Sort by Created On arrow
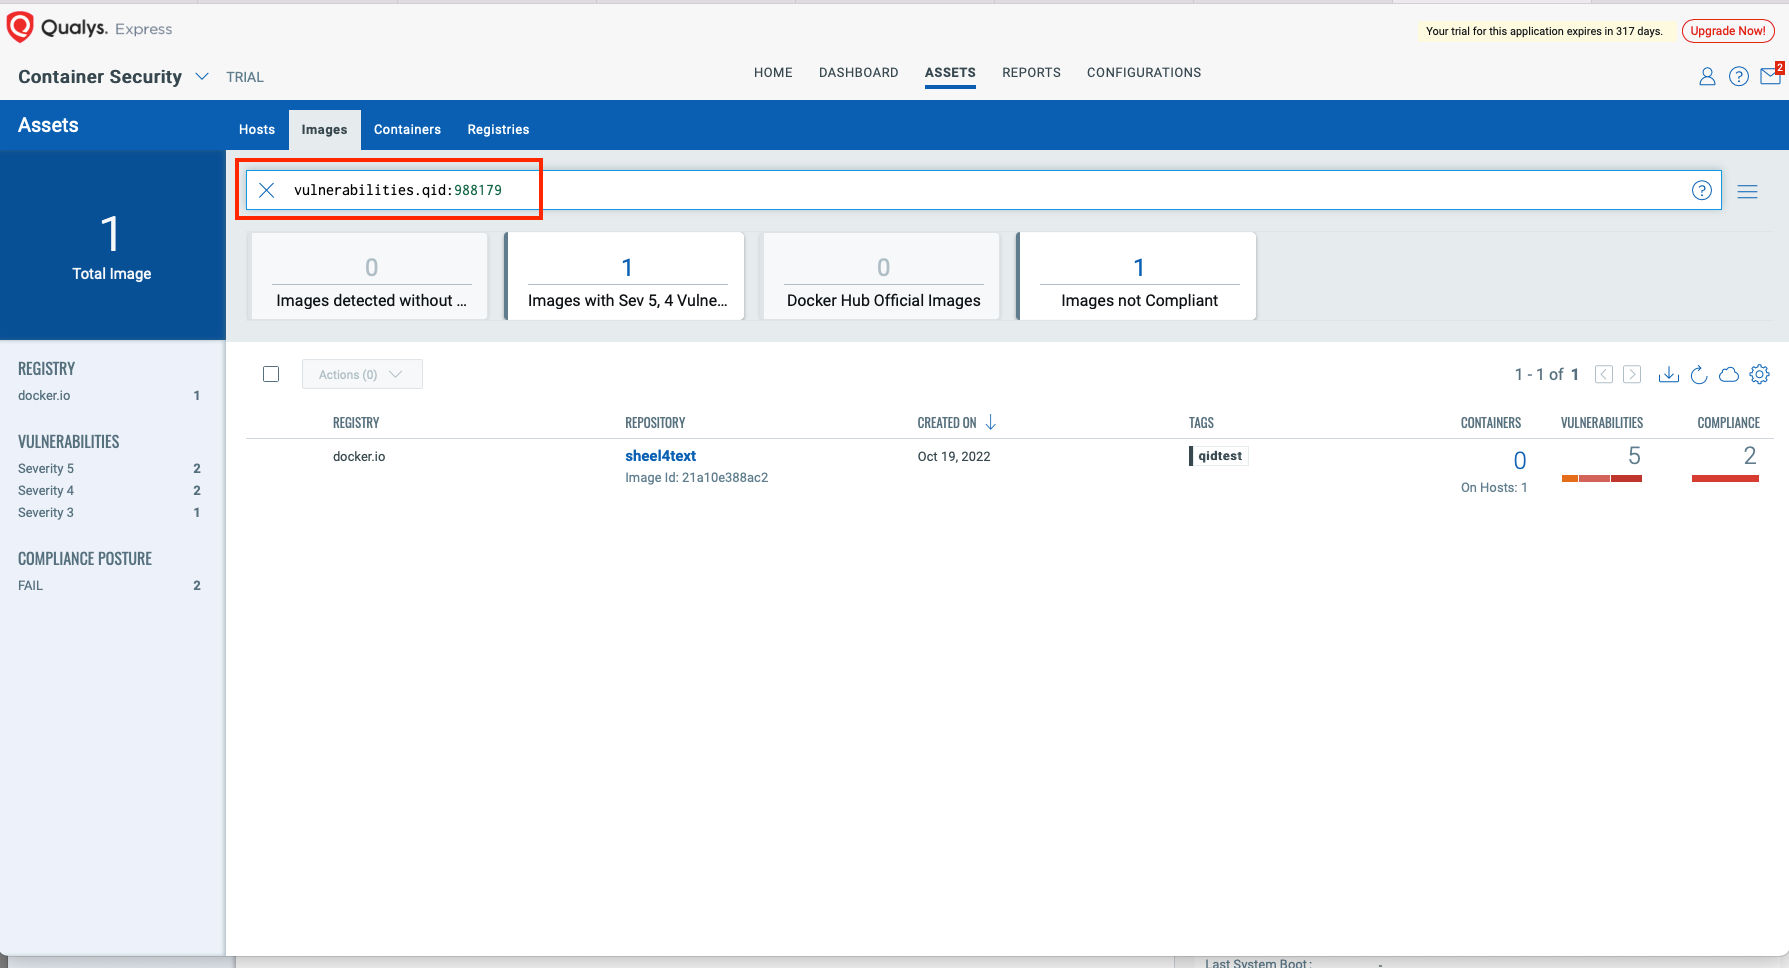This screenshot has width=1789, height=968. coord(990,423)
